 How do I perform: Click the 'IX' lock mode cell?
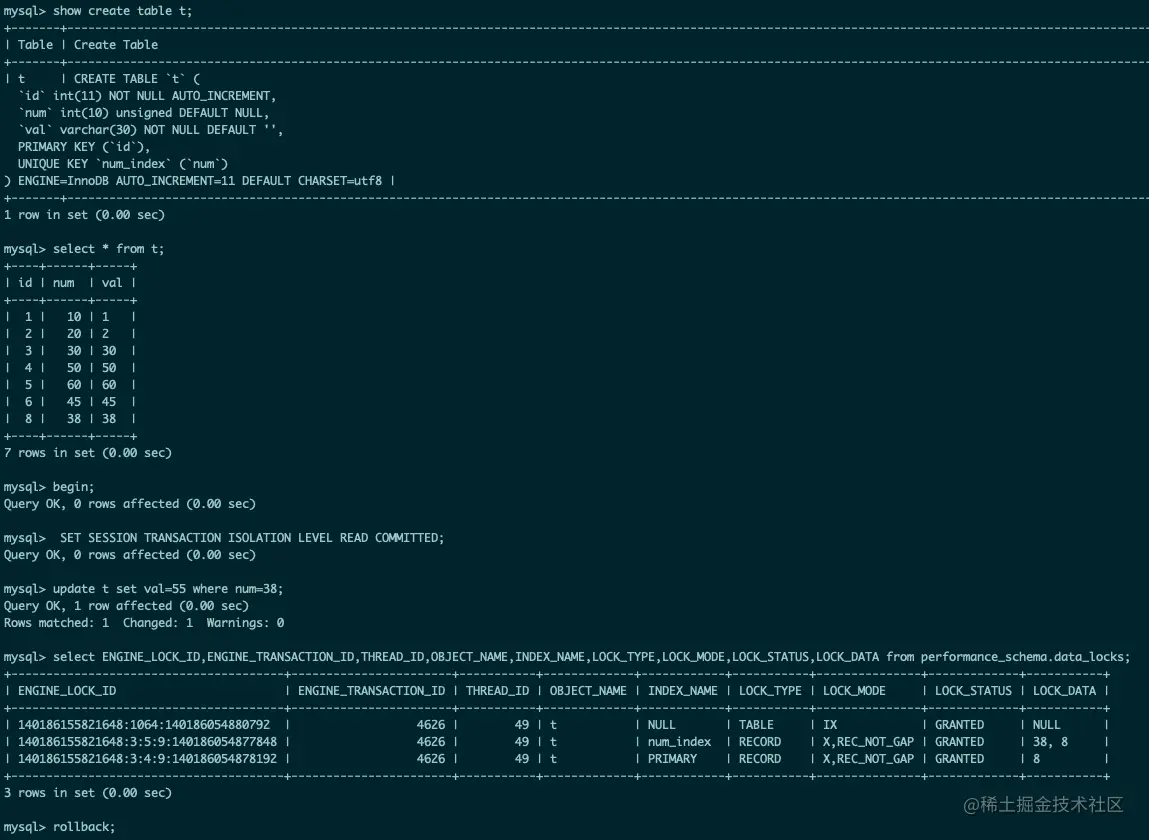tap(830, 725)
